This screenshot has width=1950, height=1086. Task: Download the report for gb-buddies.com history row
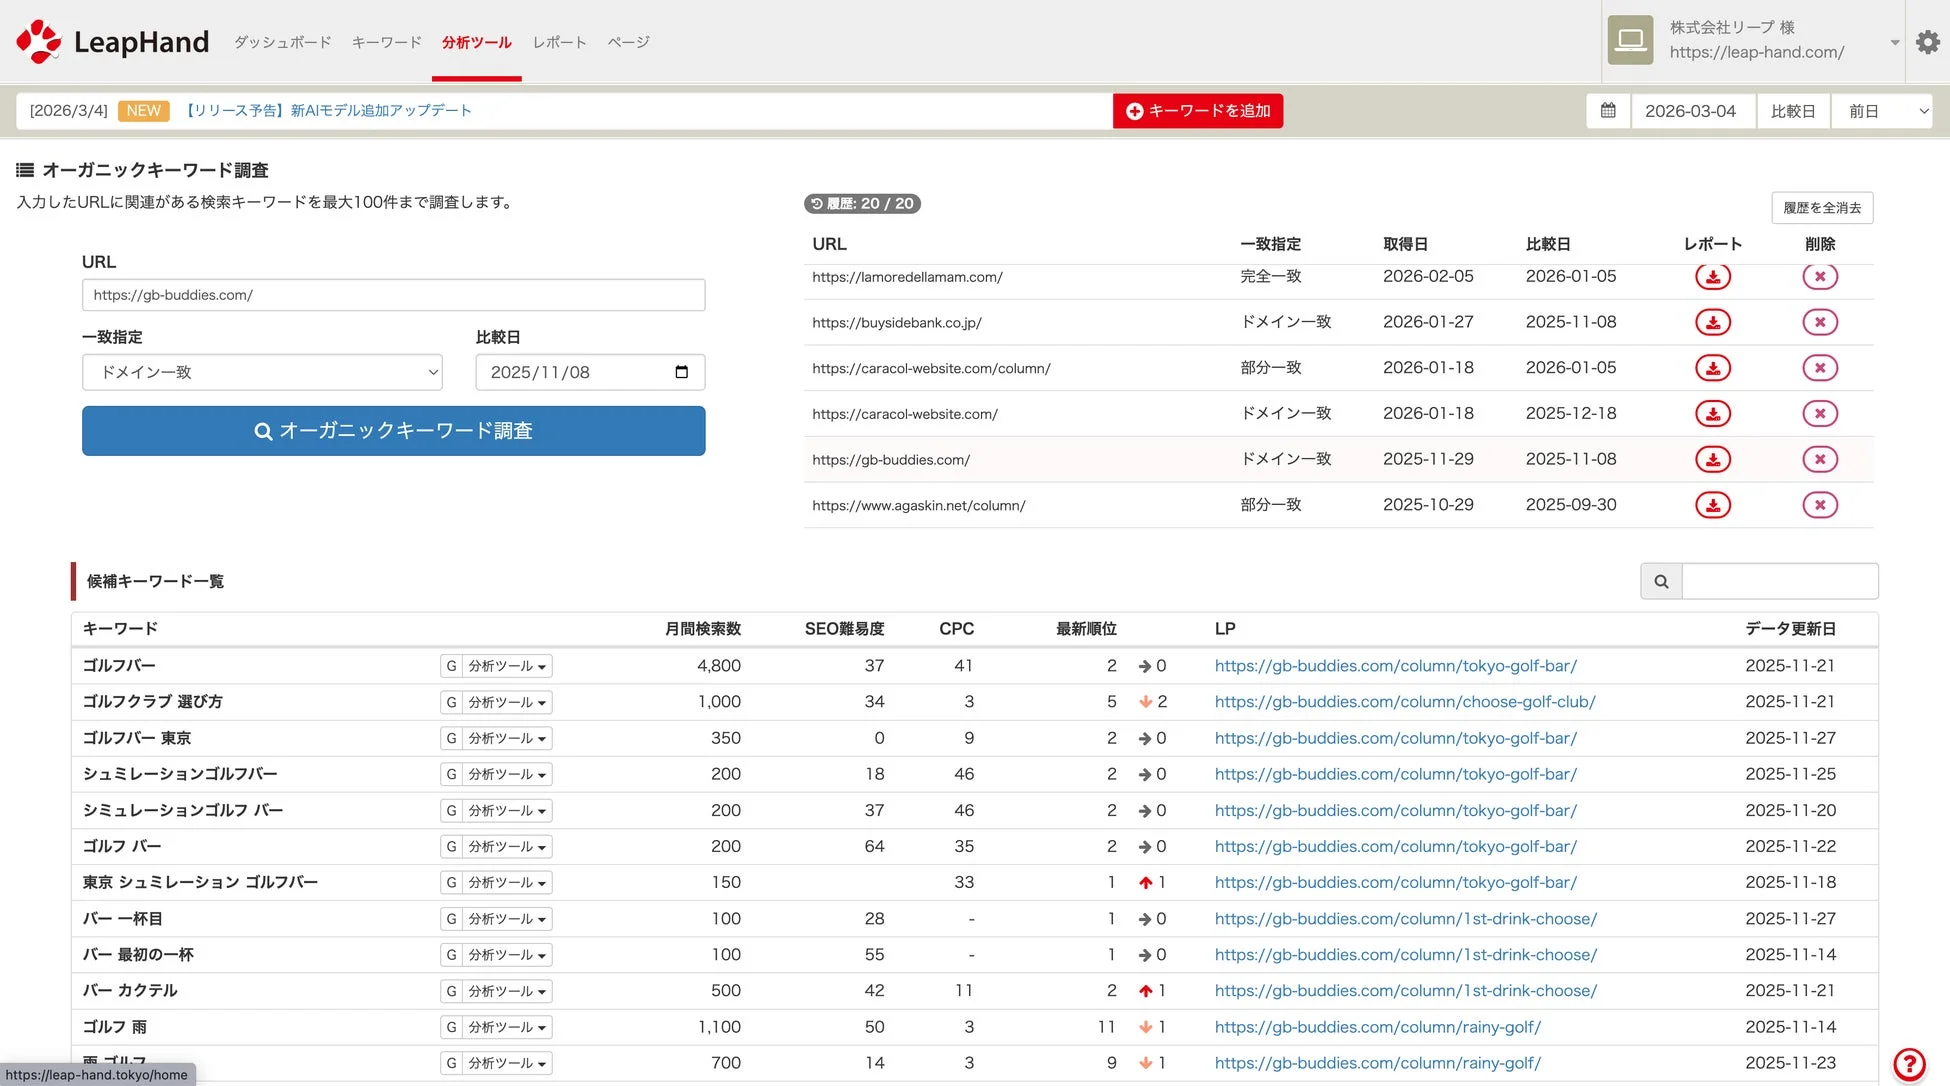click(x=1713, y=459)
